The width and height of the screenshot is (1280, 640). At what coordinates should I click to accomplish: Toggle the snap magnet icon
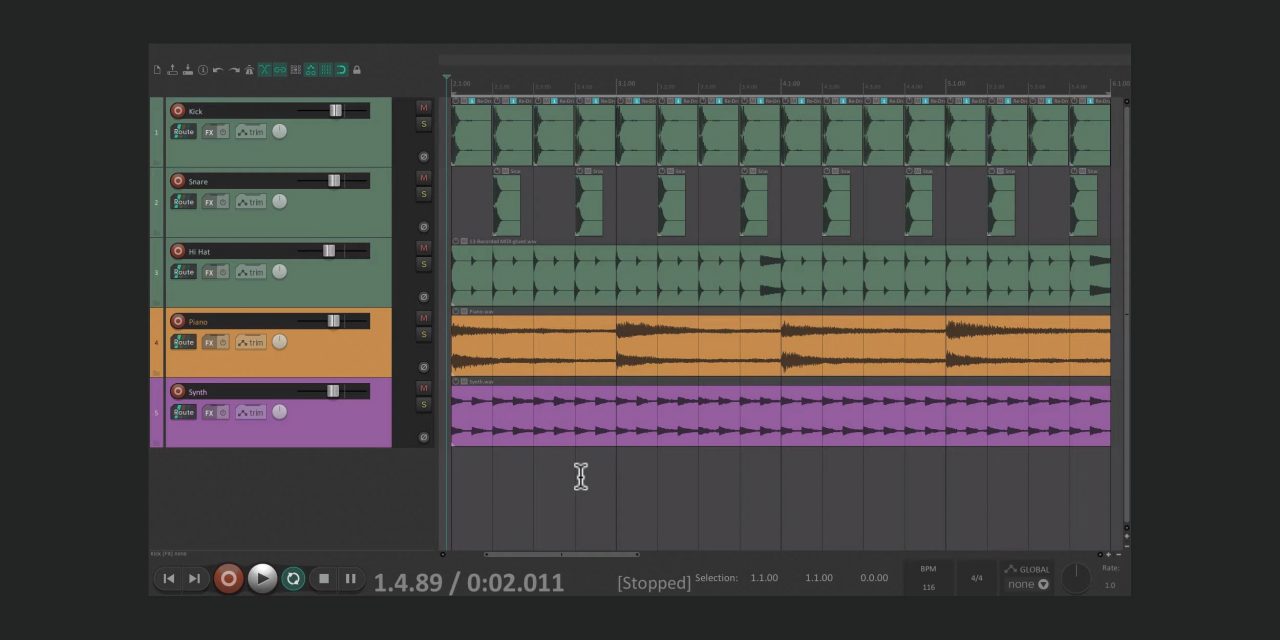pos(341,70)
